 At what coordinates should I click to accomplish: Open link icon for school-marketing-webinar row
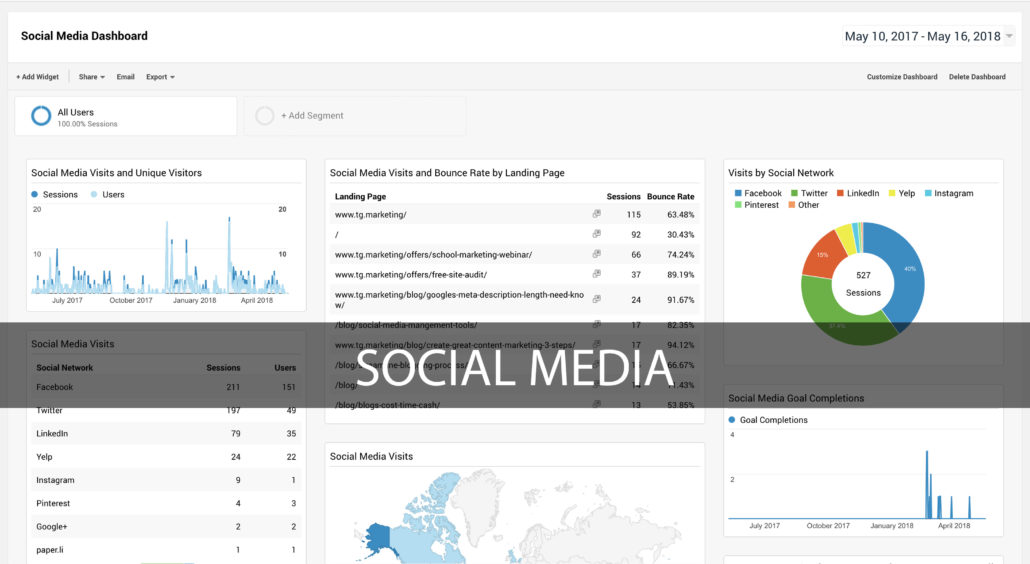pyautogui.click(x=596, y=253)
